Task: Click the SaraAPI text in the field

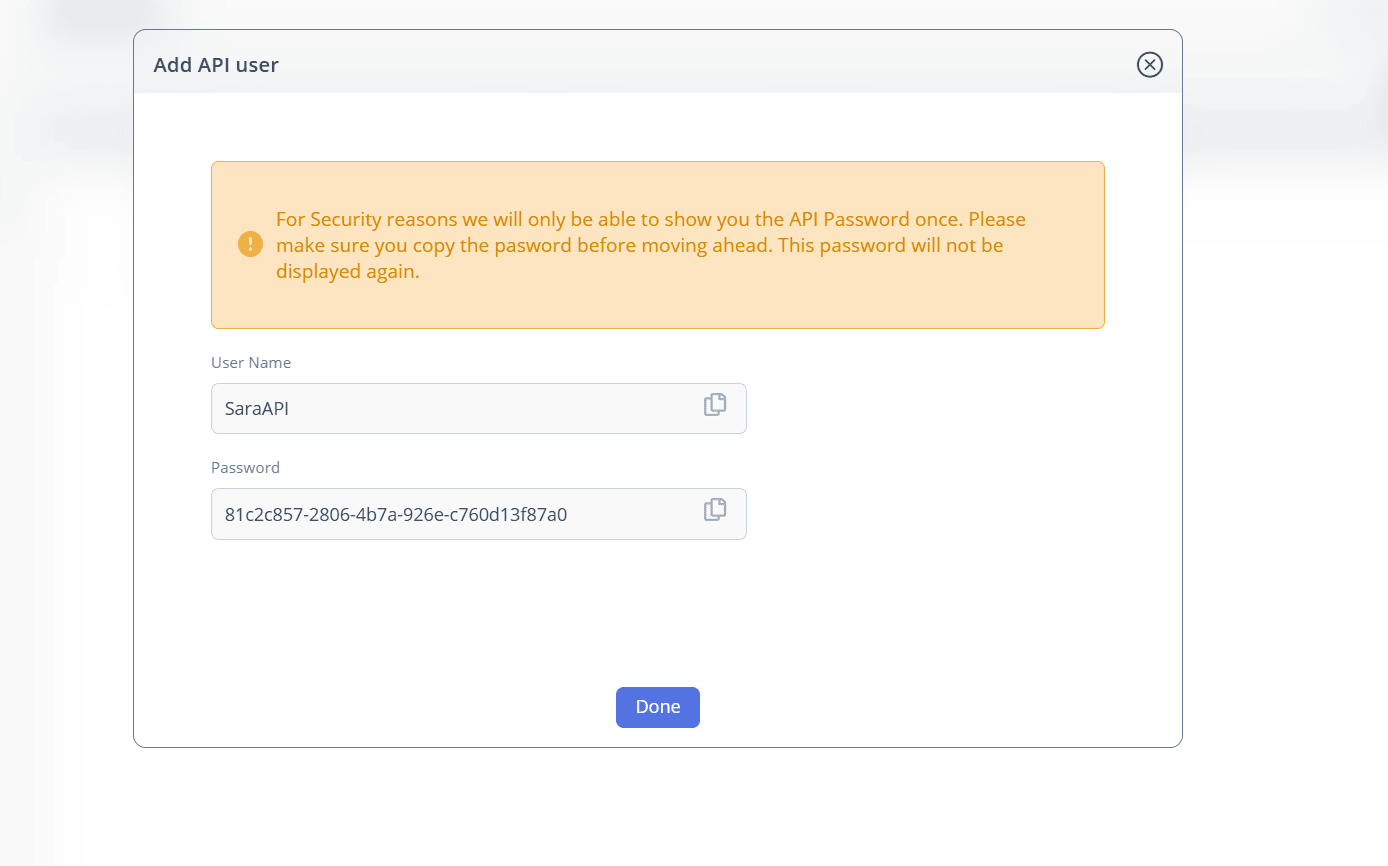Action: [257, 409]
